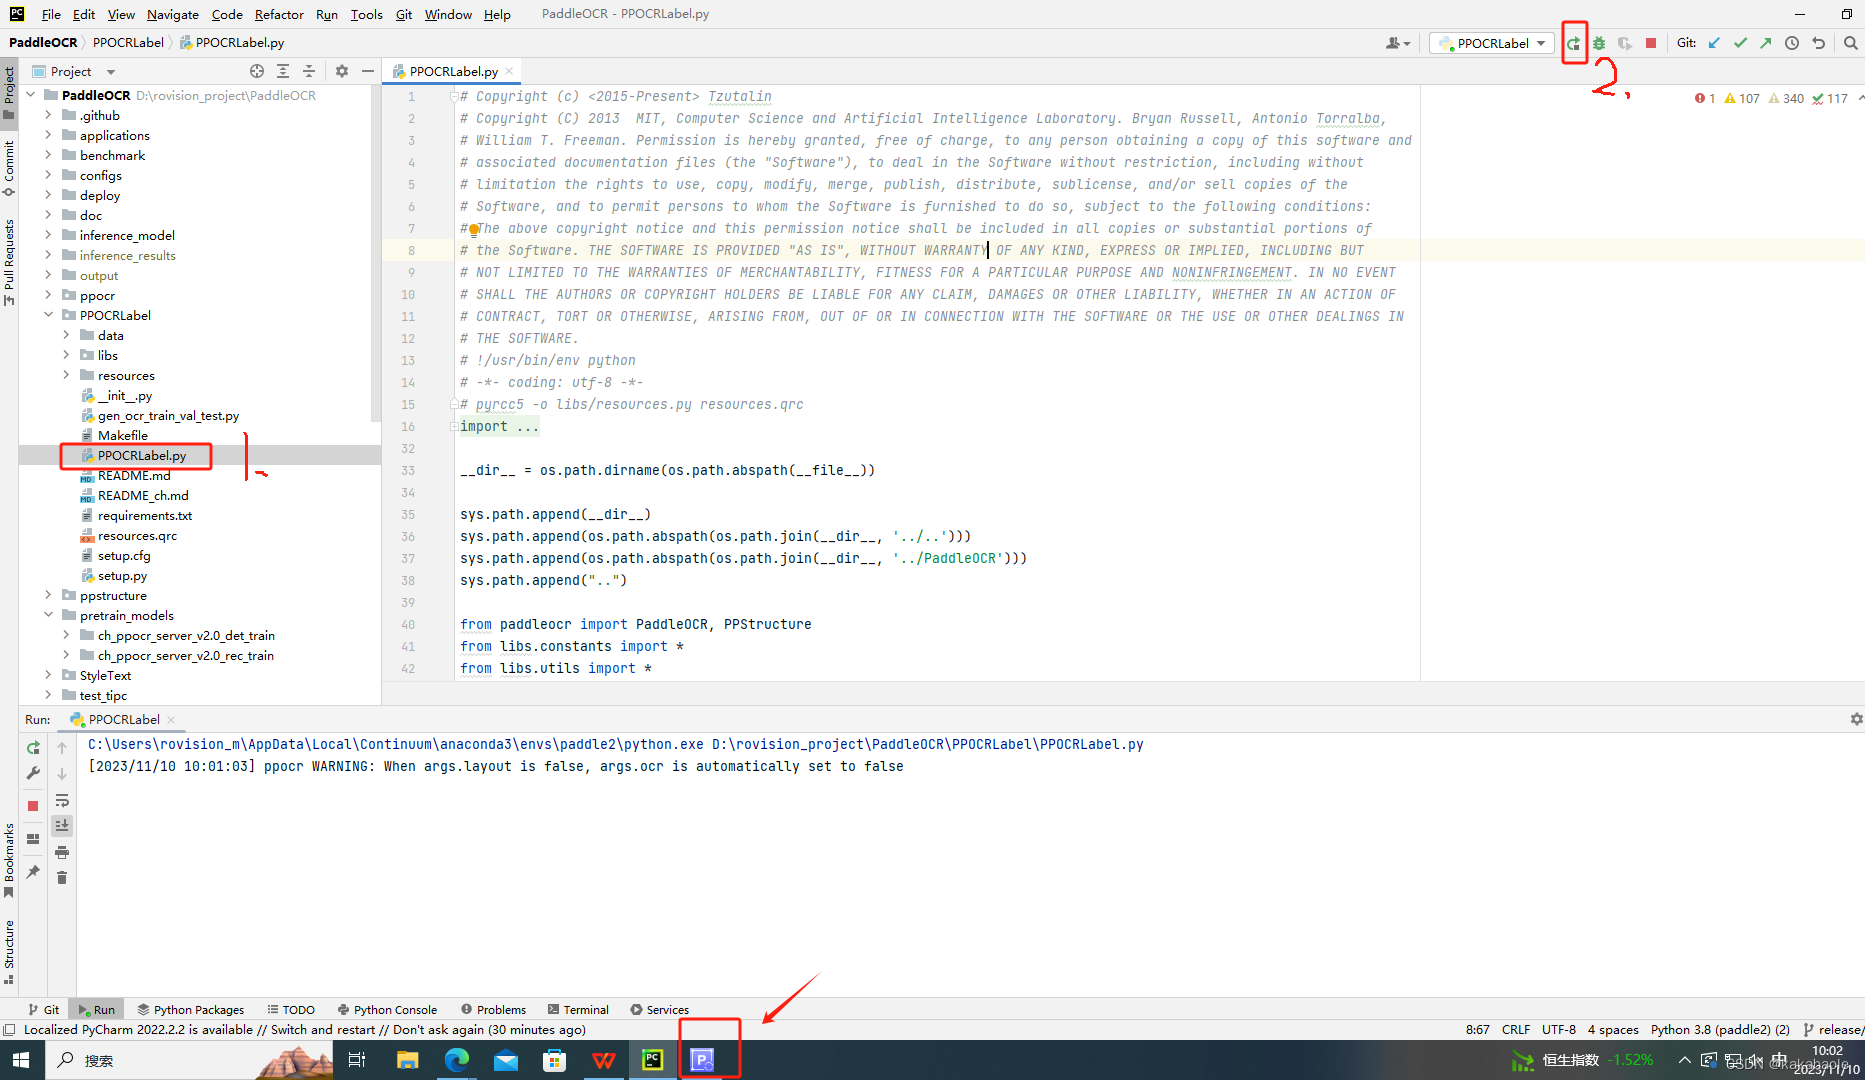
Task: Modify run configuration wrench icon
Action: 33,773
